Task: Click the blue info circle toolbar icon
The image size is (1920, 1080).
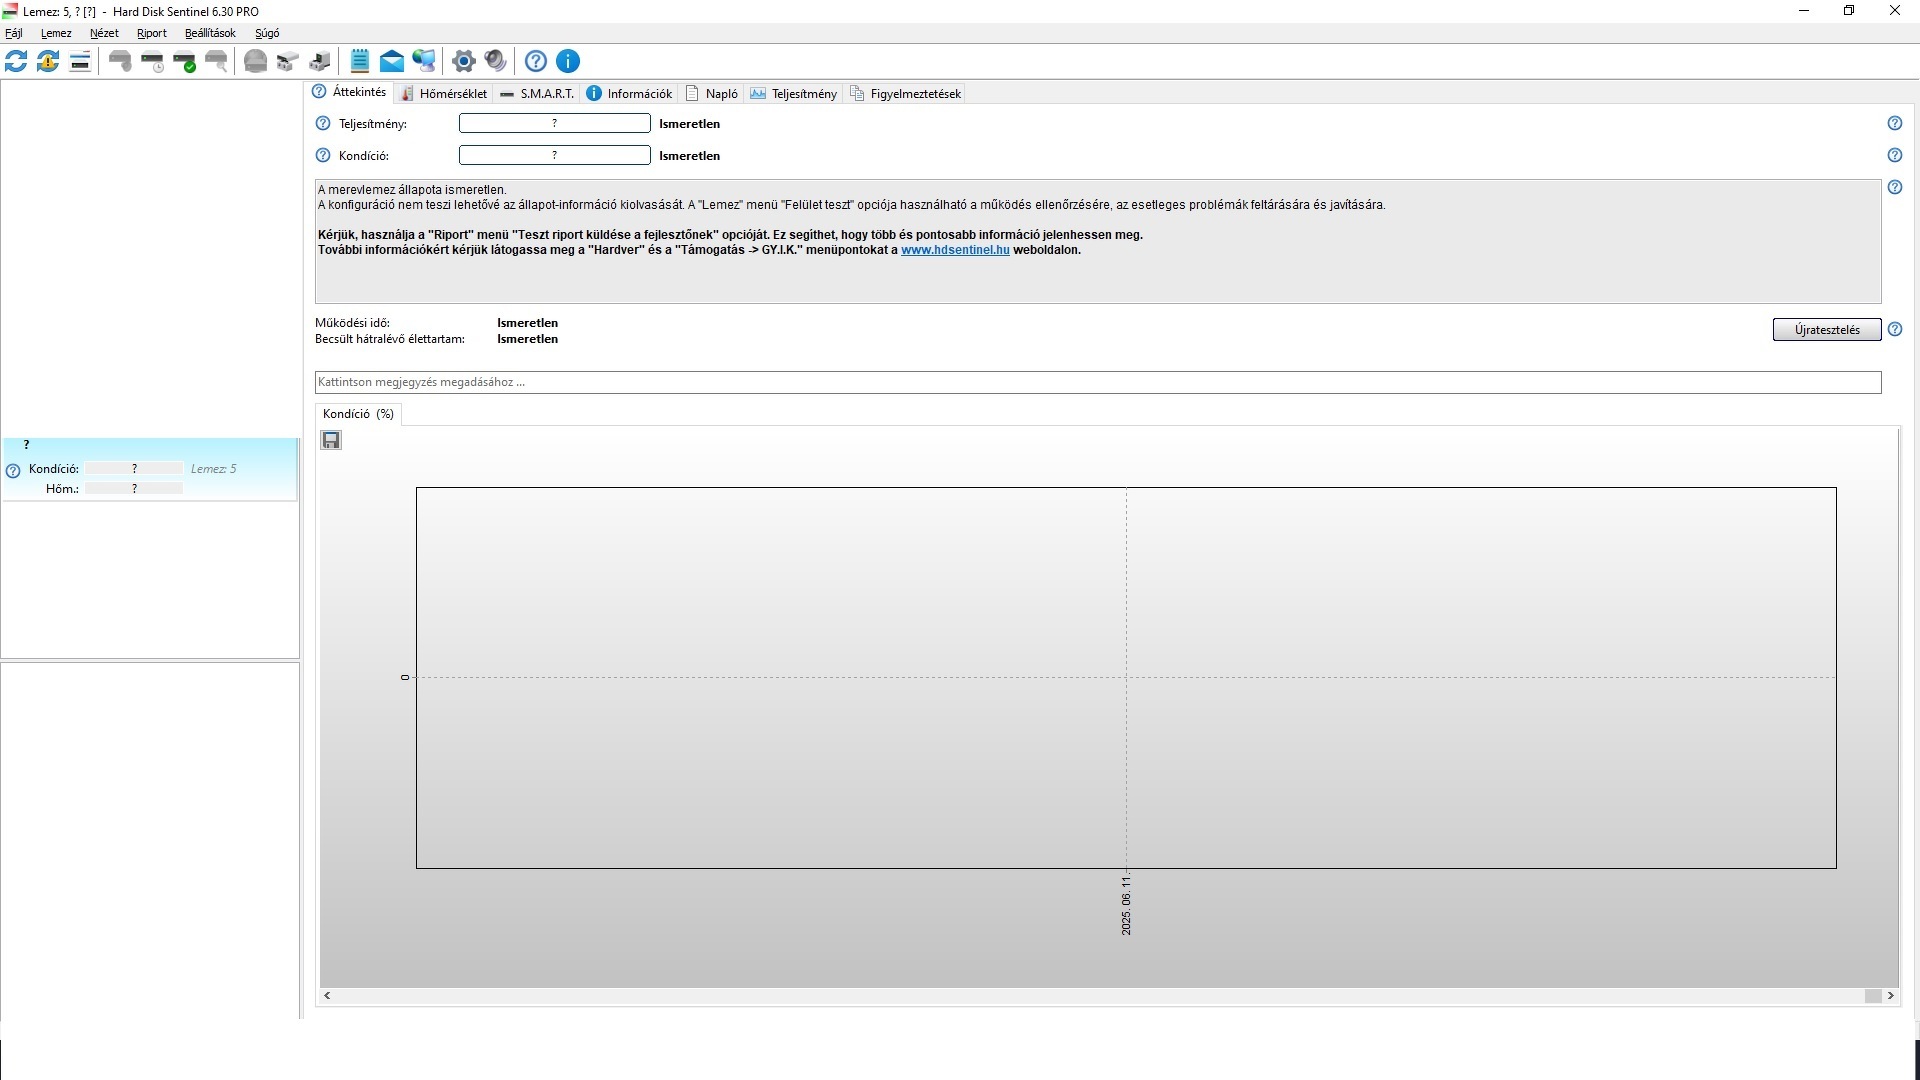Action: [568, 61]
